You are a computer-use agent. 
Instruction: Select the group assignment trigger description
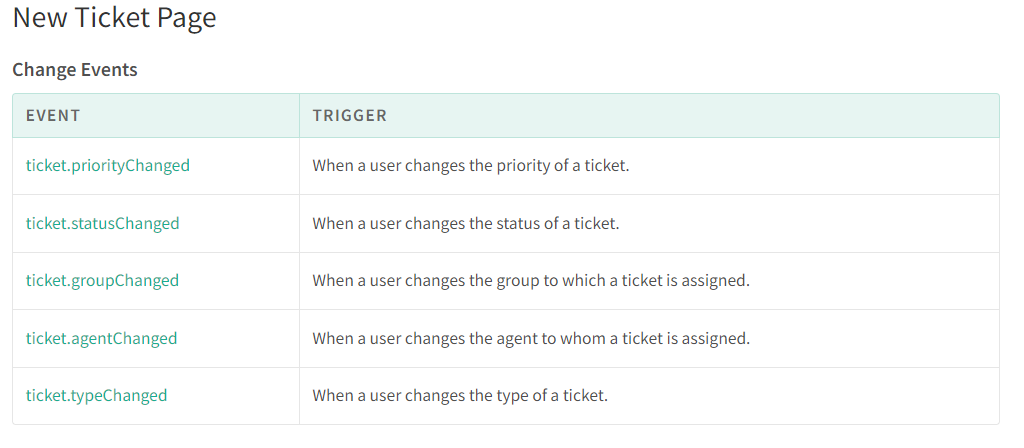[531, 281]
